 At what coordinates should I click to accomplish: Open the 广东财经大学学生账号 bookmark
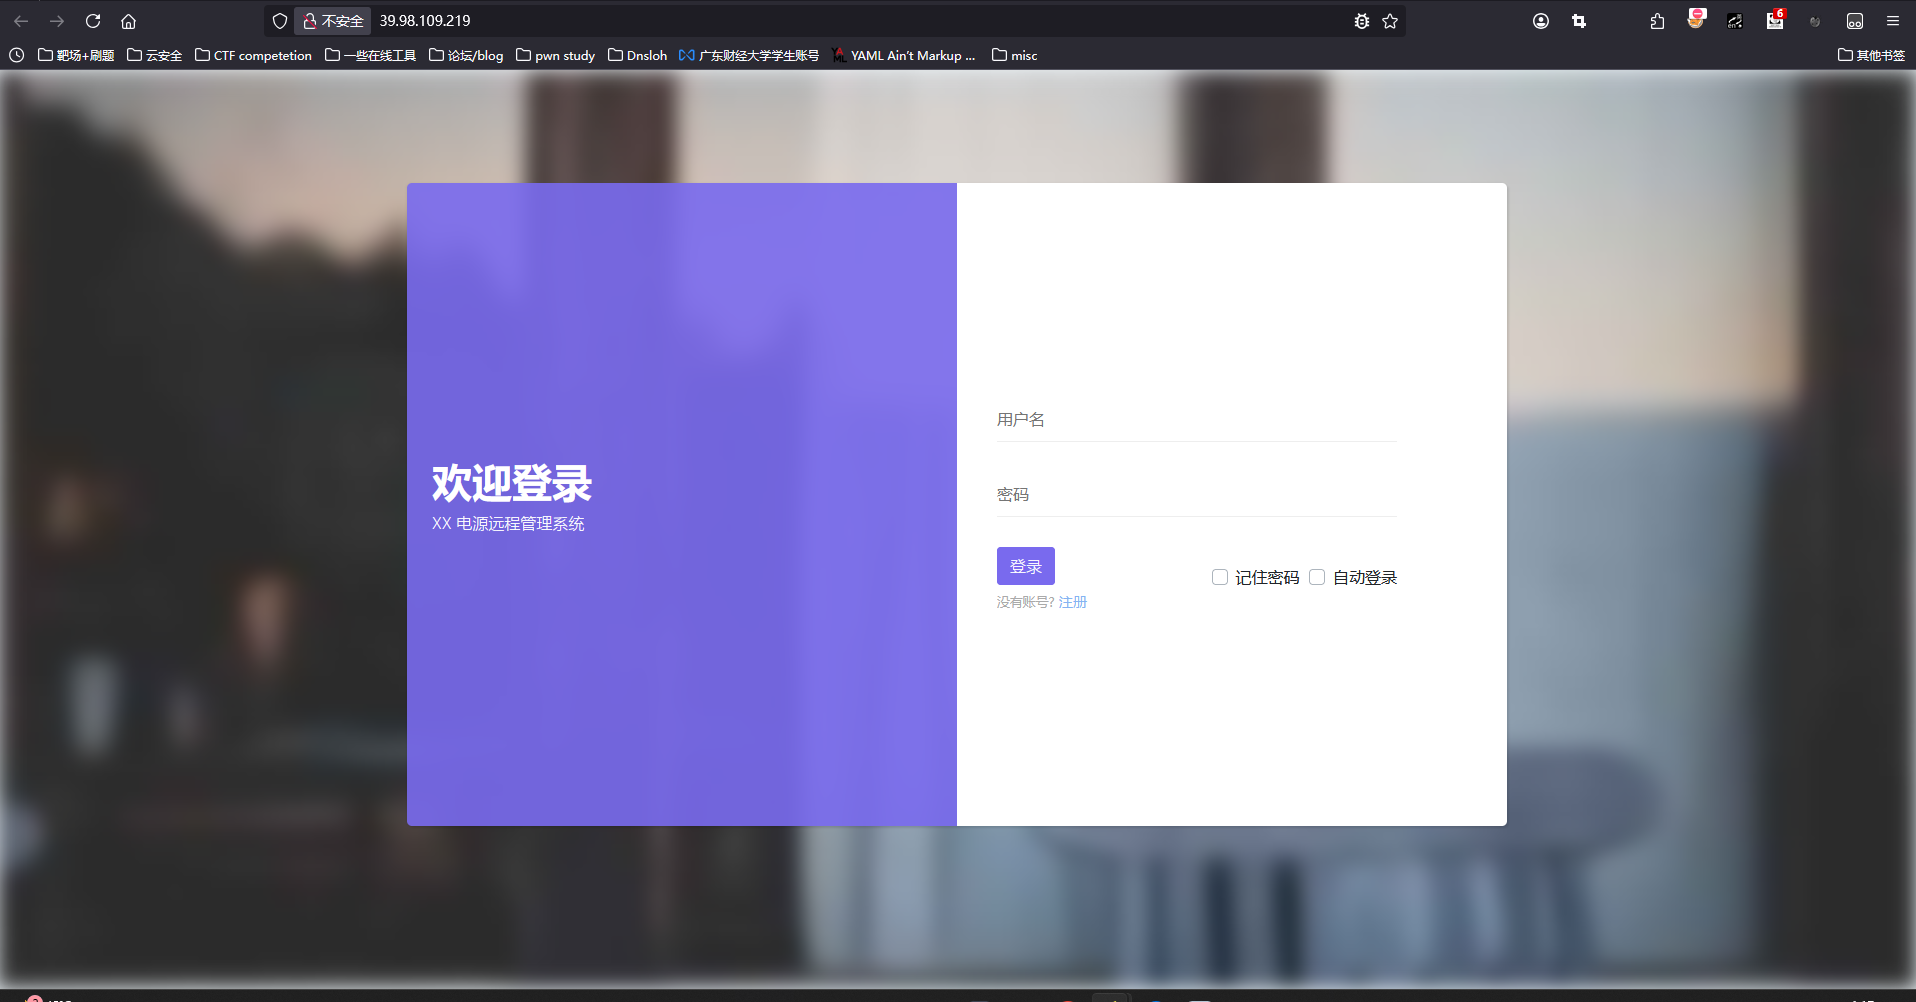point(748,55)
